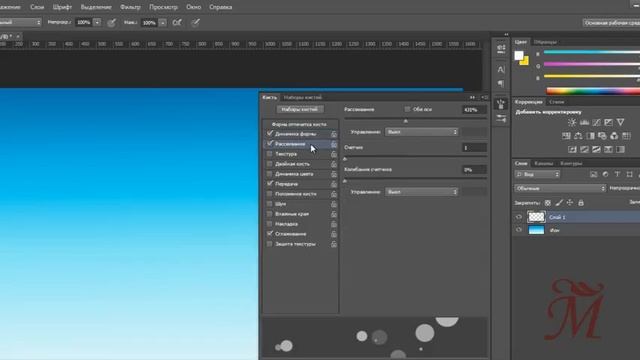Uncheck Динамика формы brush option

[x=269, y=133]
